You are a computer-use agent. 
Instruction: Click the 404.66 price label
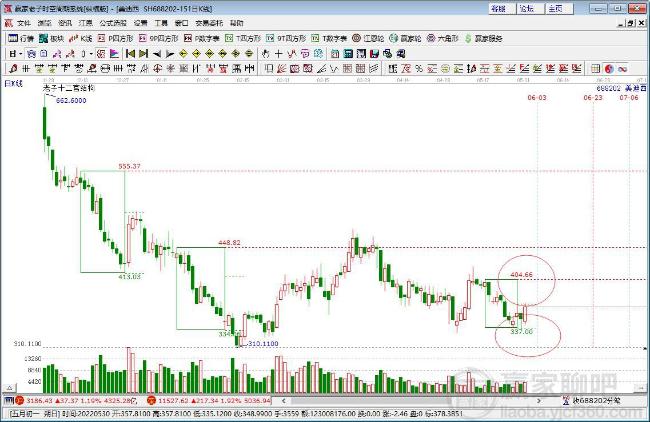pyautogui.click(x=521, y=274)
